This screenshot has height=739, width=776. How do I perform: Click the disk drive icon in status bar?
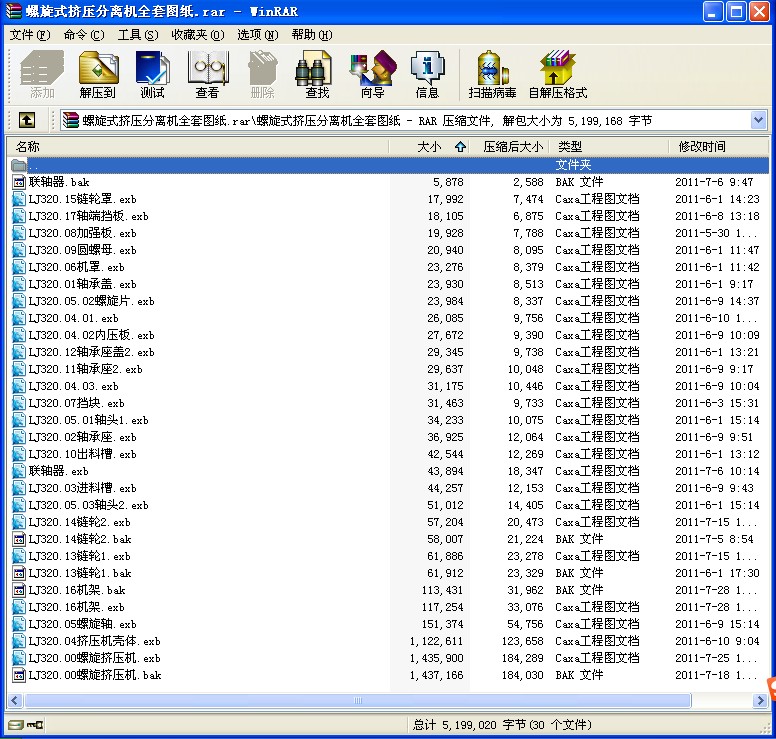(x=16, y=725)
